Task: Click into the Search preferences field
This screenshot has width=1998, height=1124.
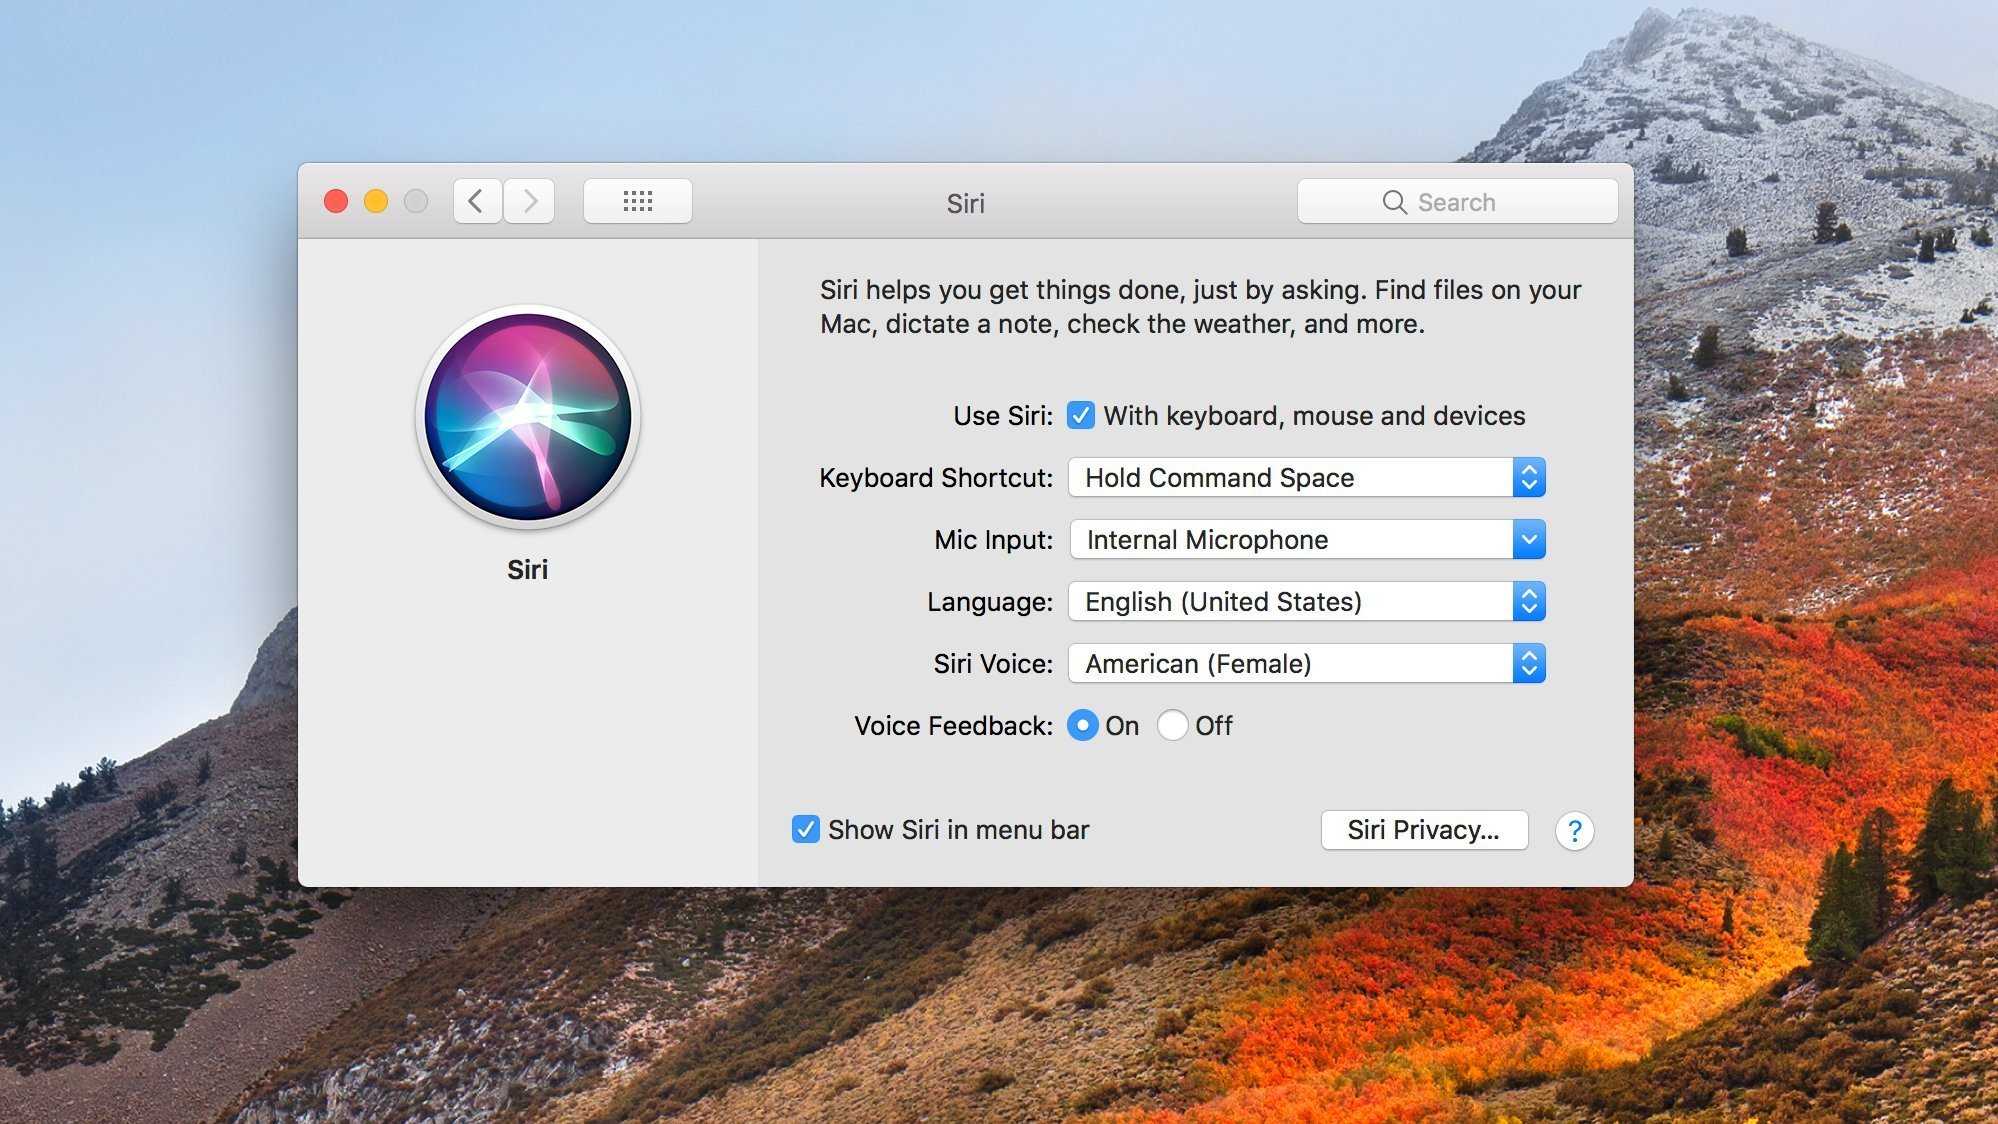Action: [1457, 201]
